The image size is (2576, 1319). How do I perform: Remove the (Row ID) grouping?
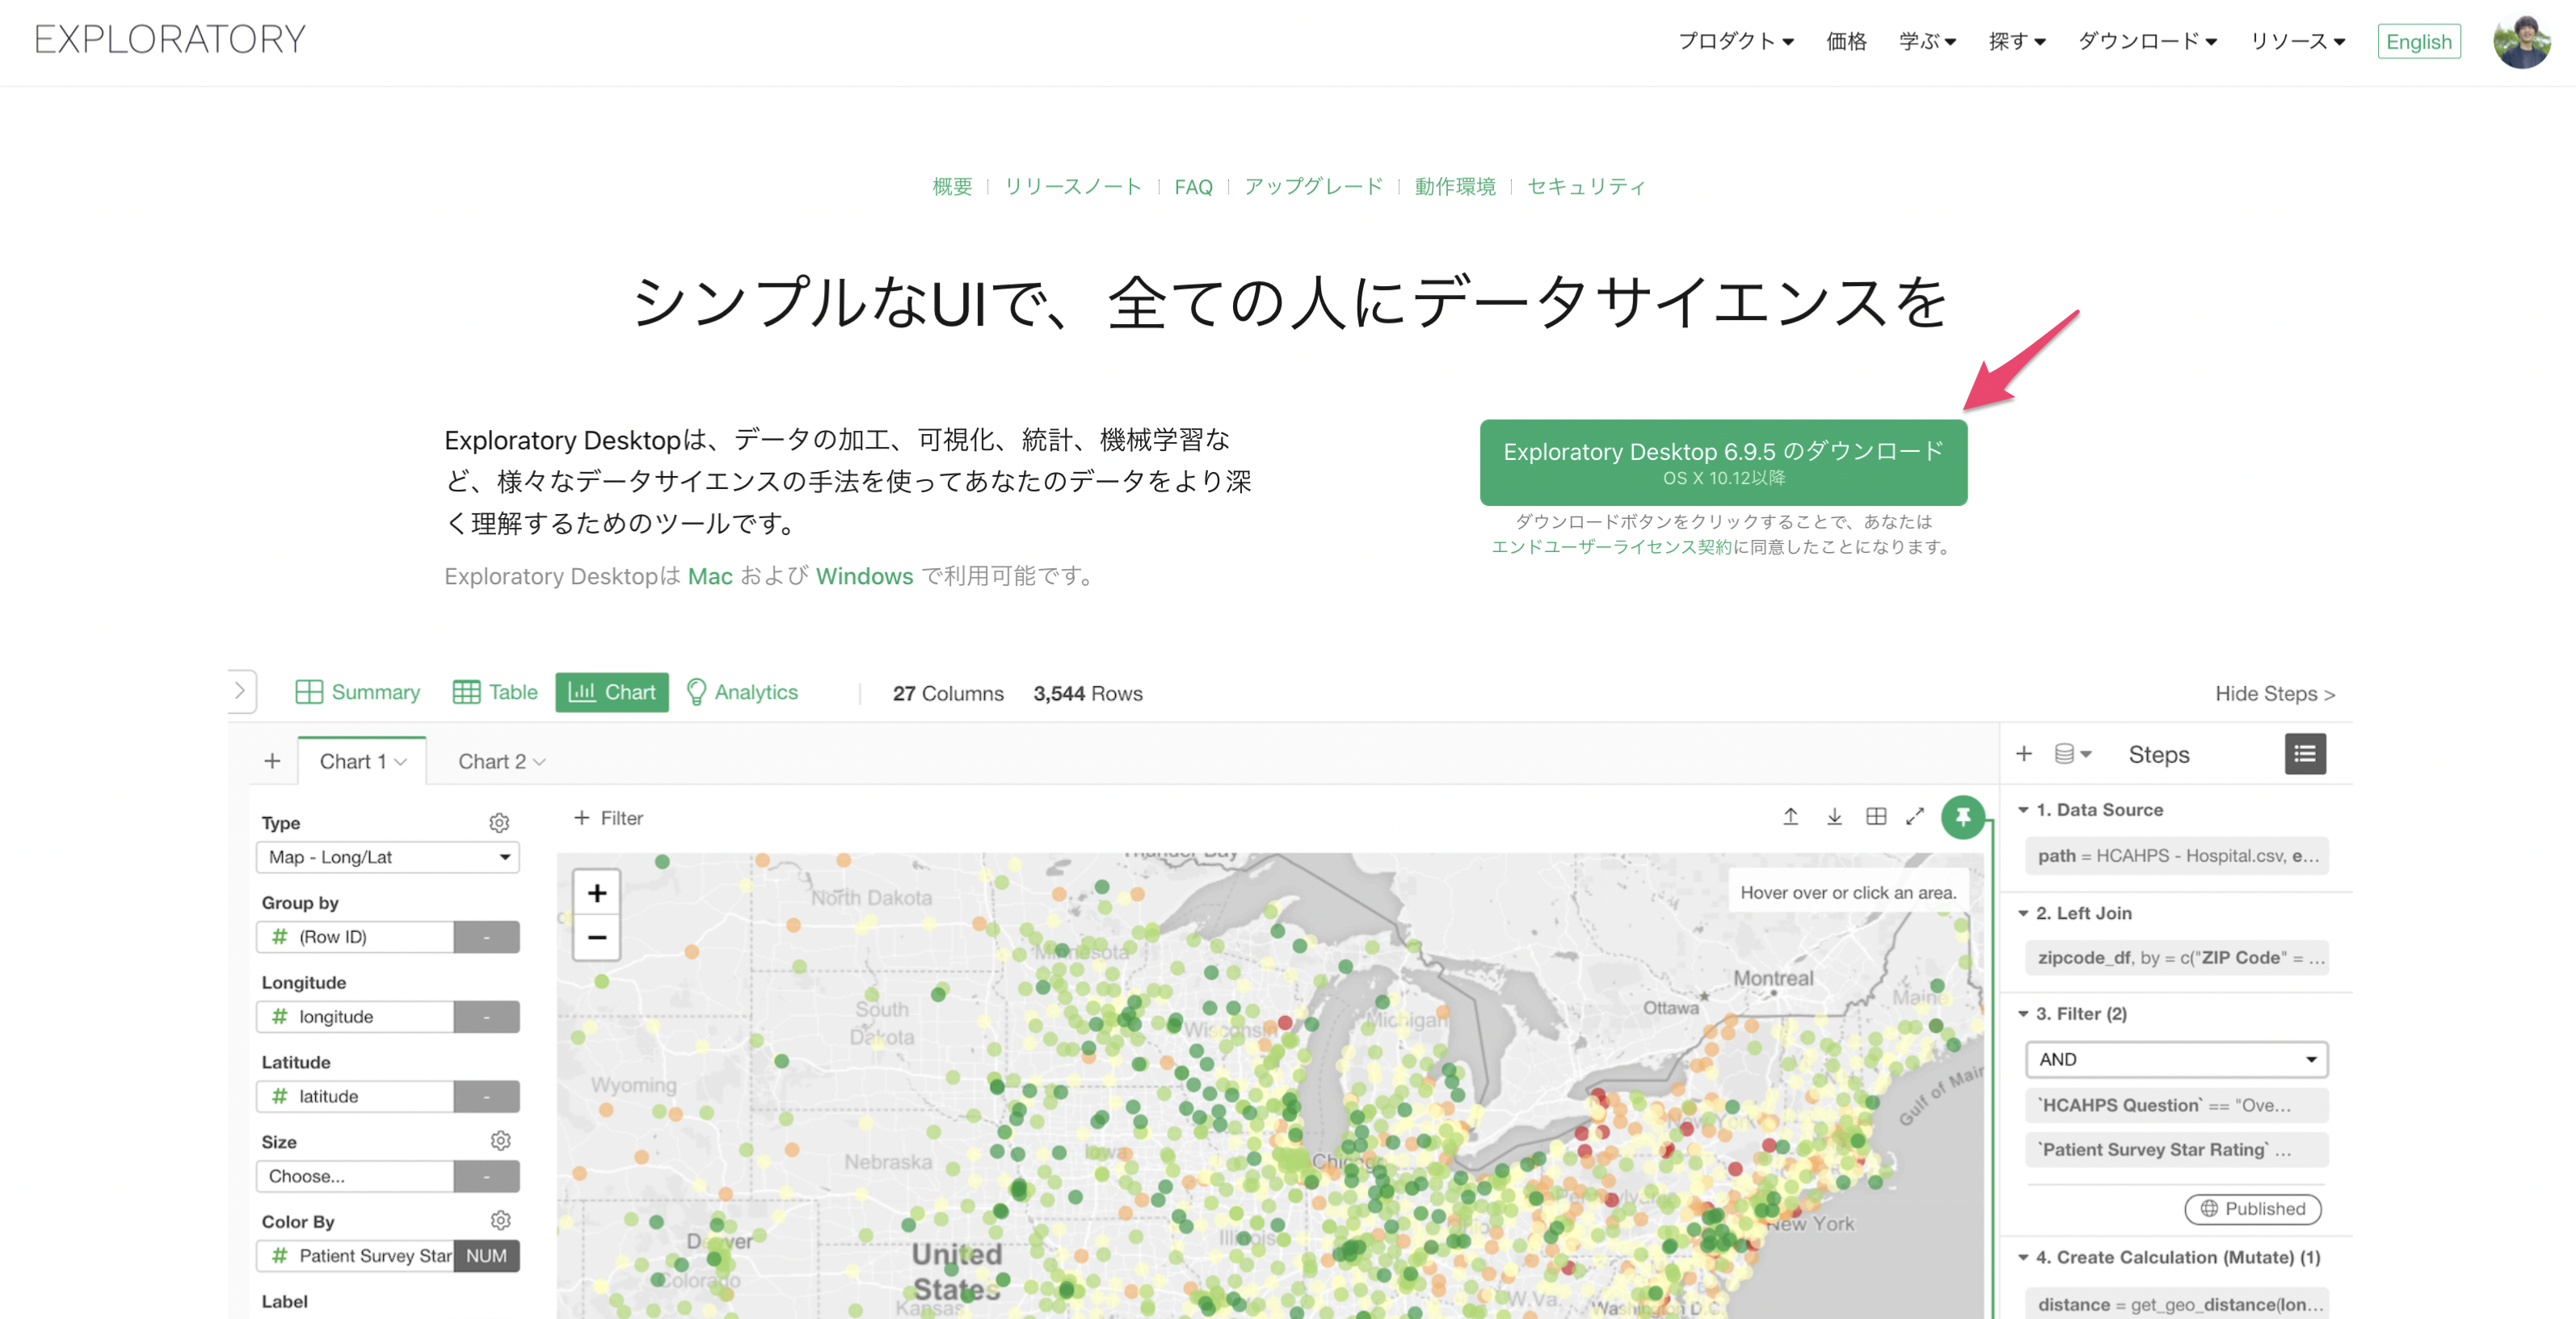coord(487,937)
